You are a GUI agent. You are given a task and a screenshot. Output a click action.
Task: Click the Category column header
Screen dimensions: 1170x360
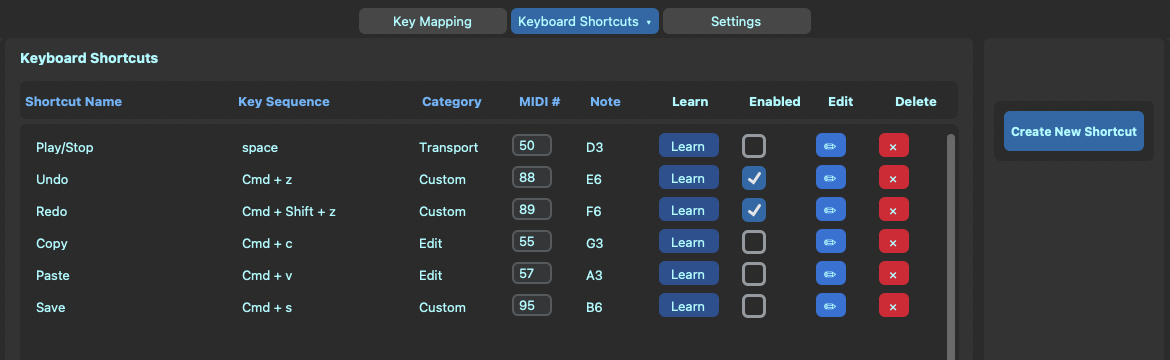click(451, 102)
